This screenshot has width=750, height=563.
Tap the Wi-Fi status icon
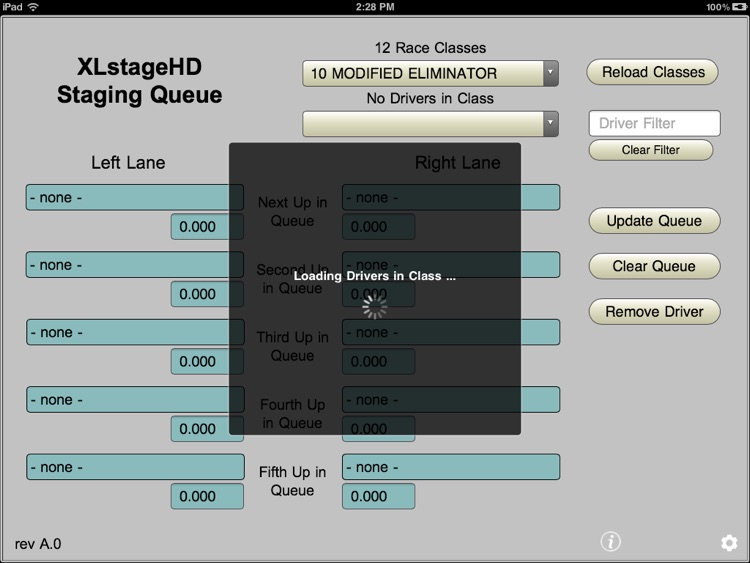point(33,7)
